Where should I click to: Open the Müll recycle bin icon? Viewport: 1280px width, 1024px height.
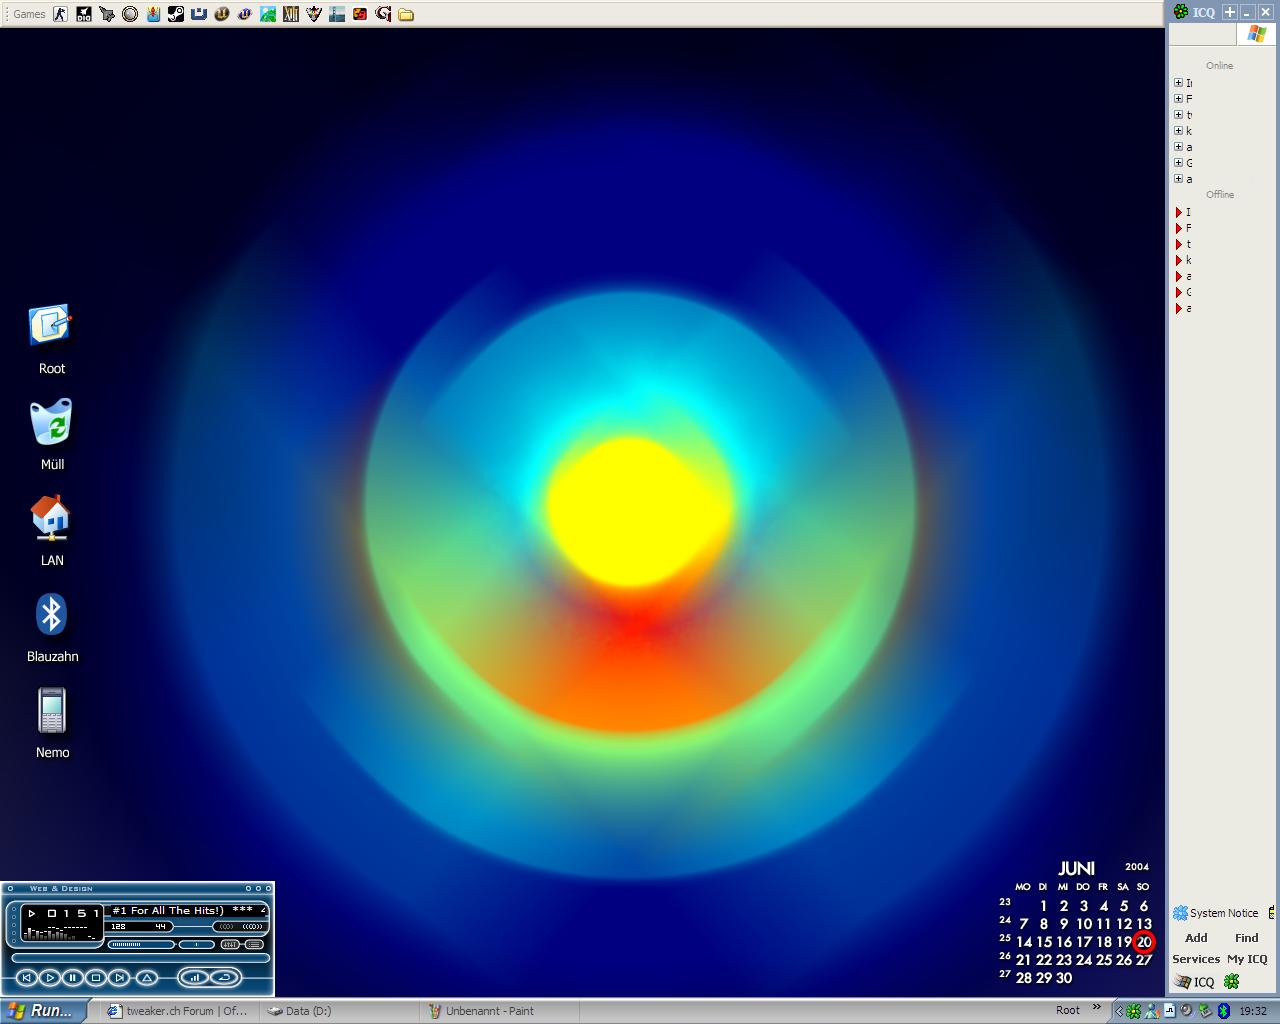point(51,424)
